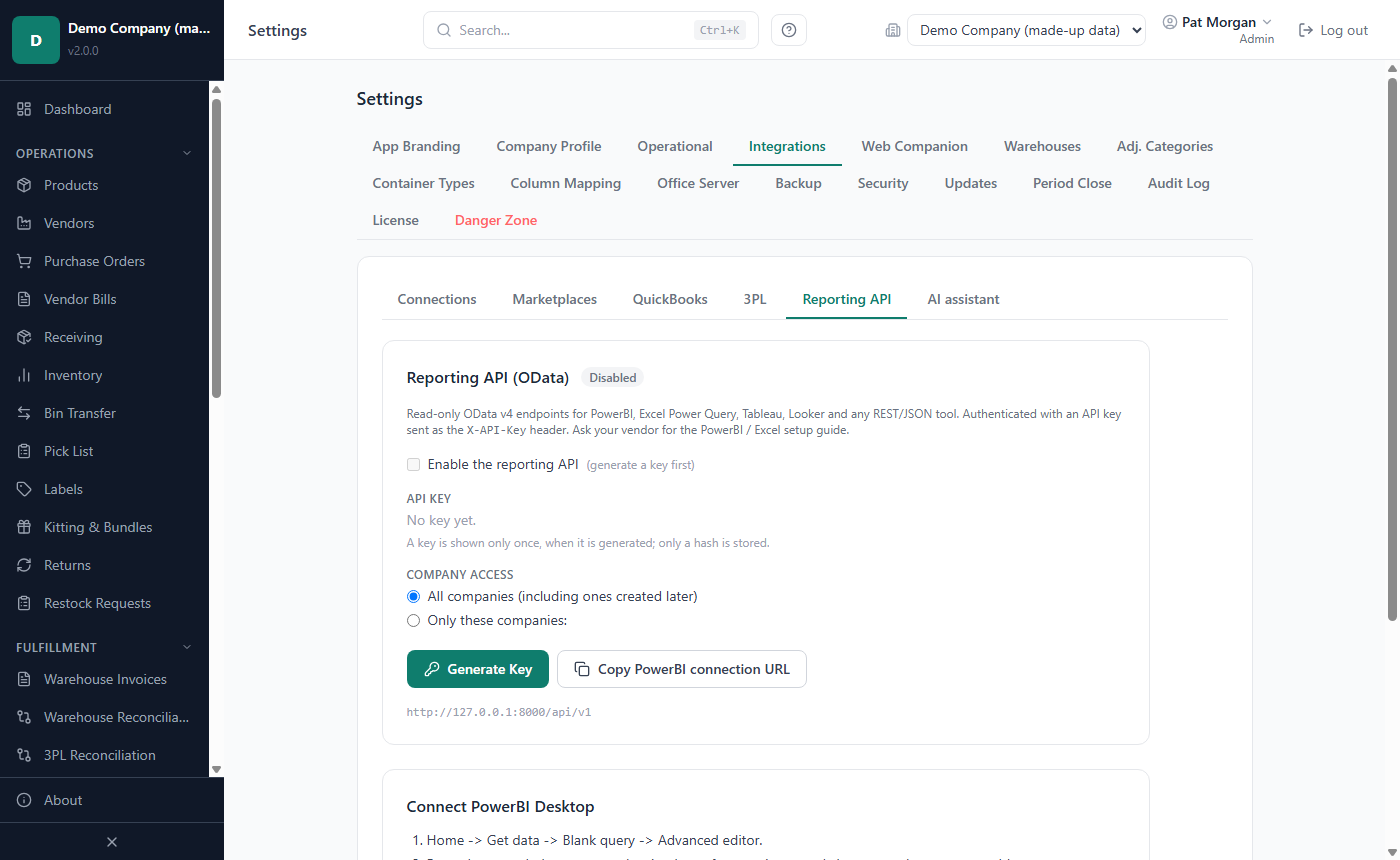Select All companies radio option
Viewport: 1400px width, 860px height.
tap(413, 596)
